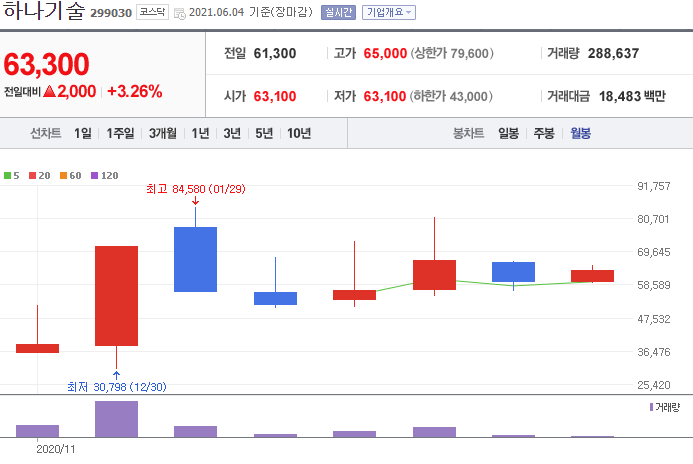Click the red 20 moving average swatch
Viewport: 693px width, 464px height.
point(32,175)
